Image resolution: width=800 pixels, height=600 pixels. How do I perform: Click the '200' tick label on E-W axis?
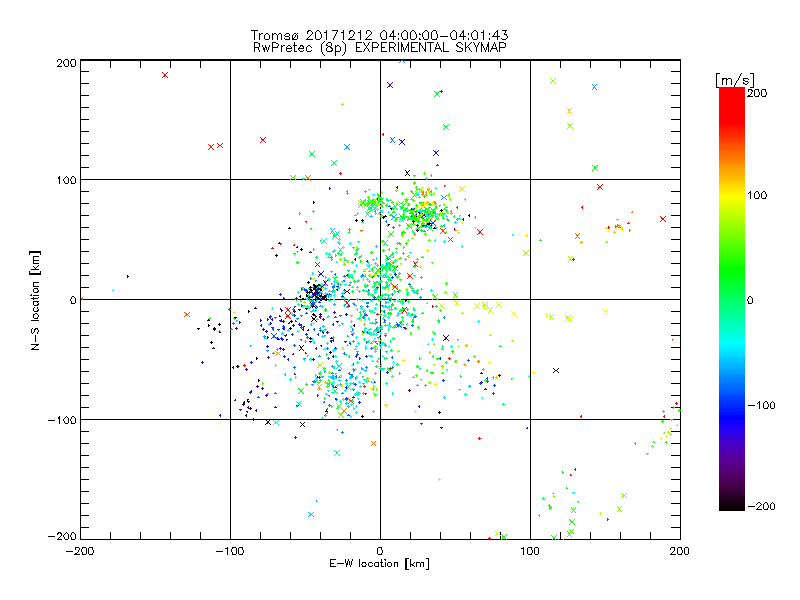(x=680, y=552)
